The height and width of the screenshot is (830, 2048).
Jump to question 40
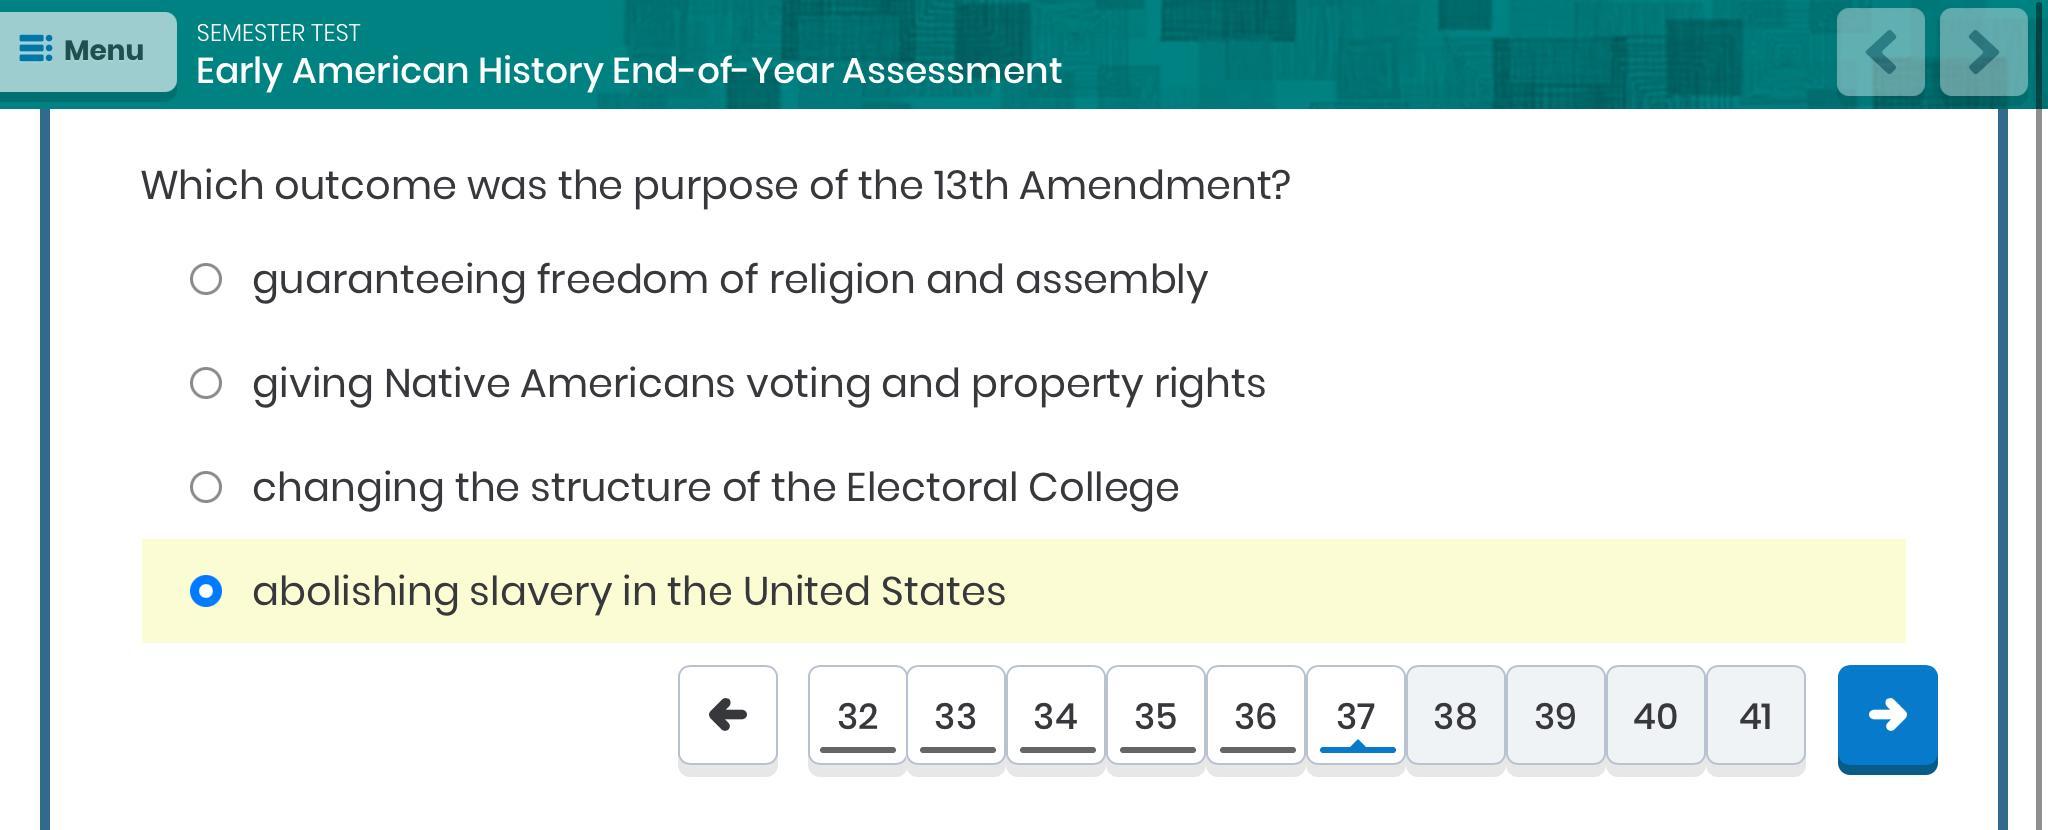coord(1655,716)
